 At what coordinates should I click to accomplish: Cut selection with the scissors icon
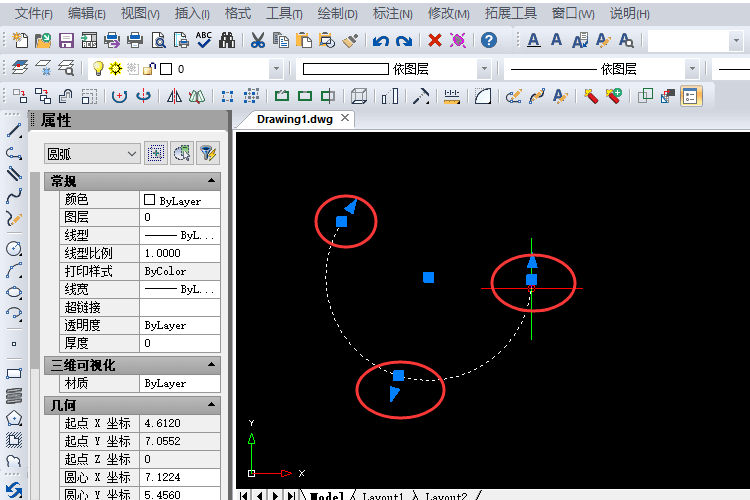tap(257, 40)
